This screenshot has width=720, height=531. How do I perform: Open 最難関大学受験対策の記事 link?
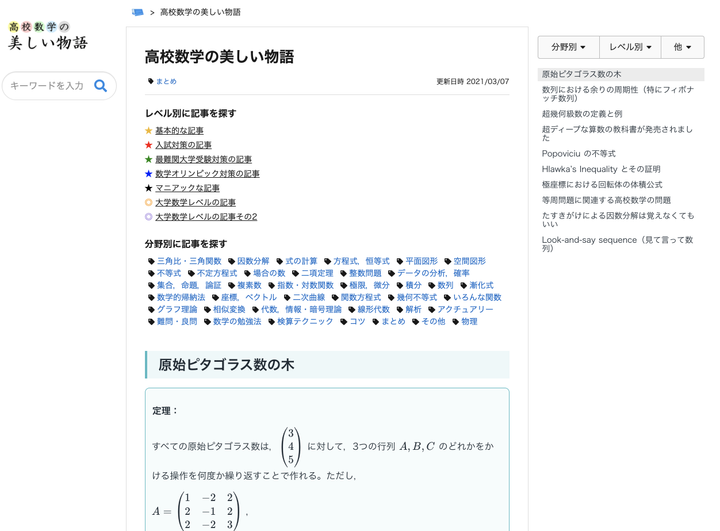point(203,159)
